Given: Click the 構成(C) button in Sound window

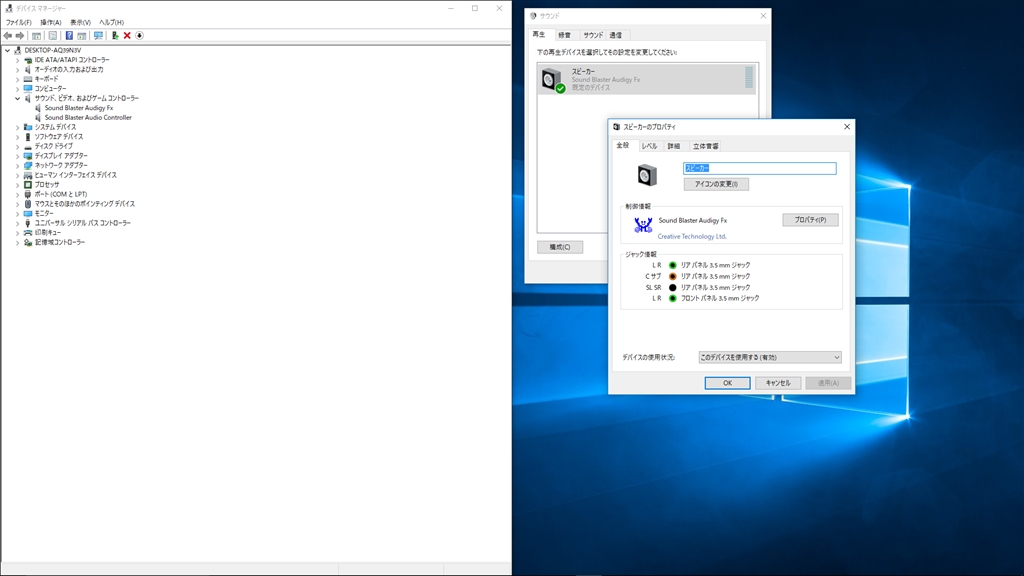Looking at the screenshot, I should click(560, 248).
